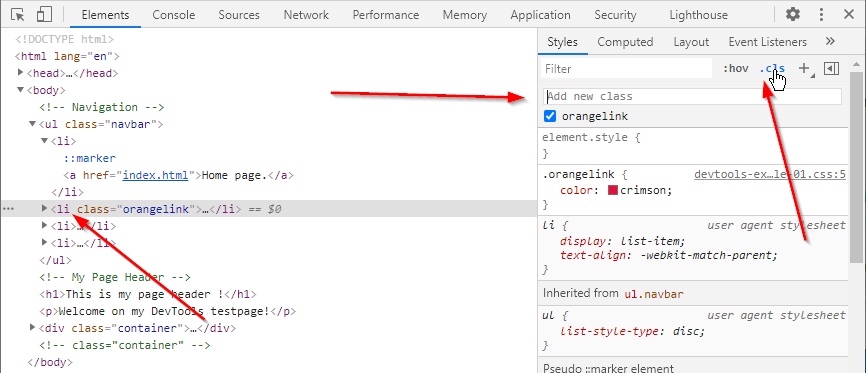The height and width of the screenshot is (373, 866).
Task: Select the Event Listeners pane tab
Action: 767,42
